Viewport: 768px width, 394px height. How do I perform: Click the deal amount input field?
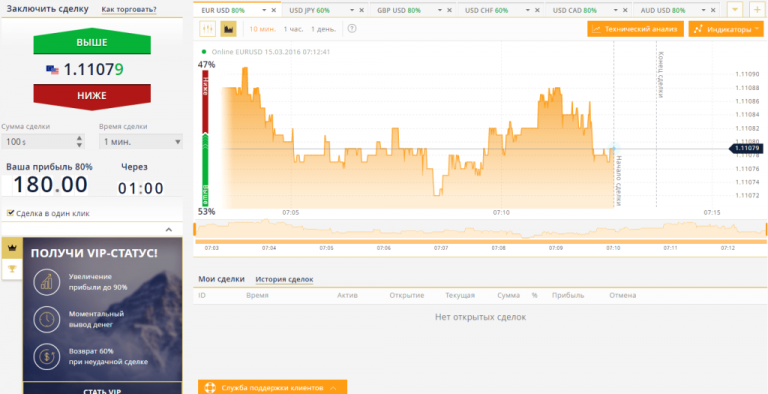pos(43,142)
